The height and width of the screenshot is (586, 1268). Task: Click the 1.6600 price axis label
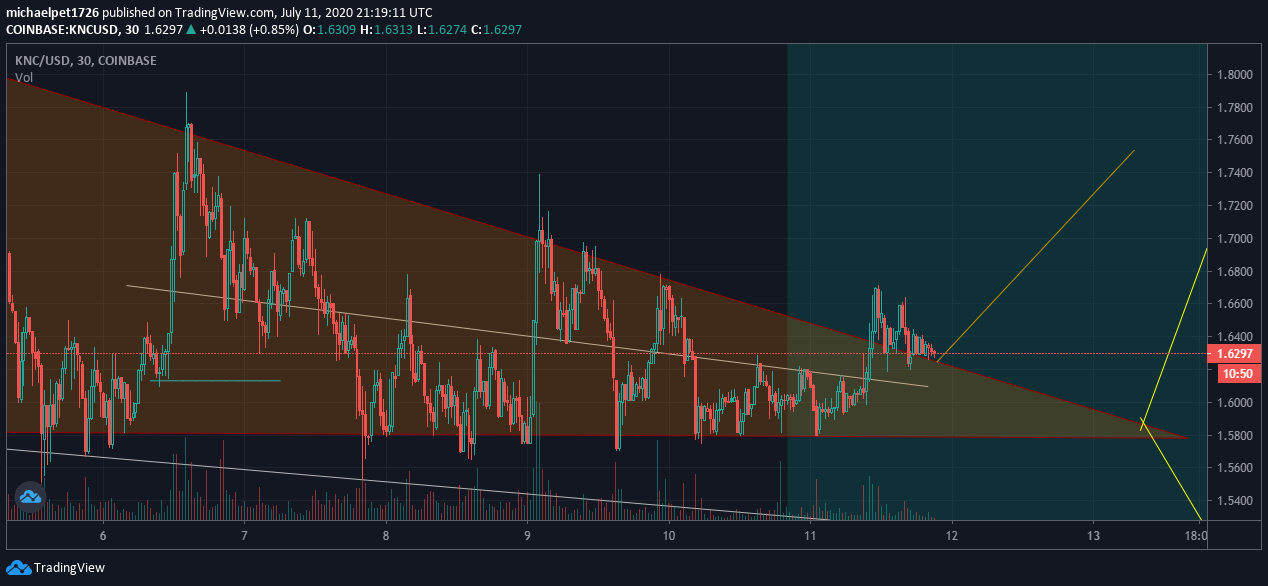point(1234,303)
